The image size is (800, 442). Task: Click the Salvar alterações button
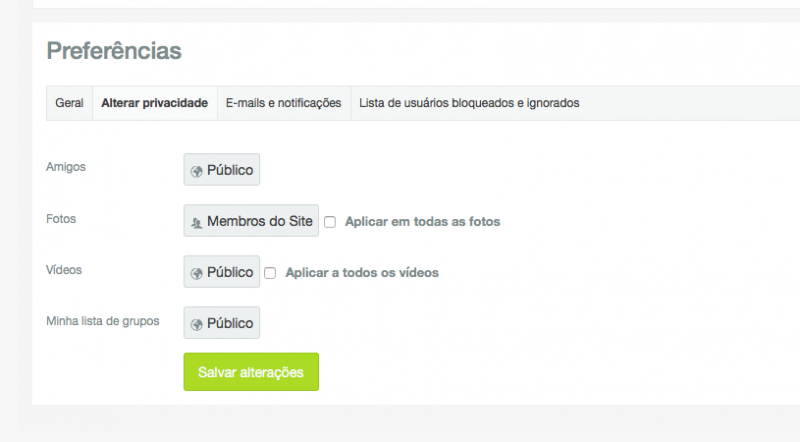pyautogui.click(x=251, y=372)
